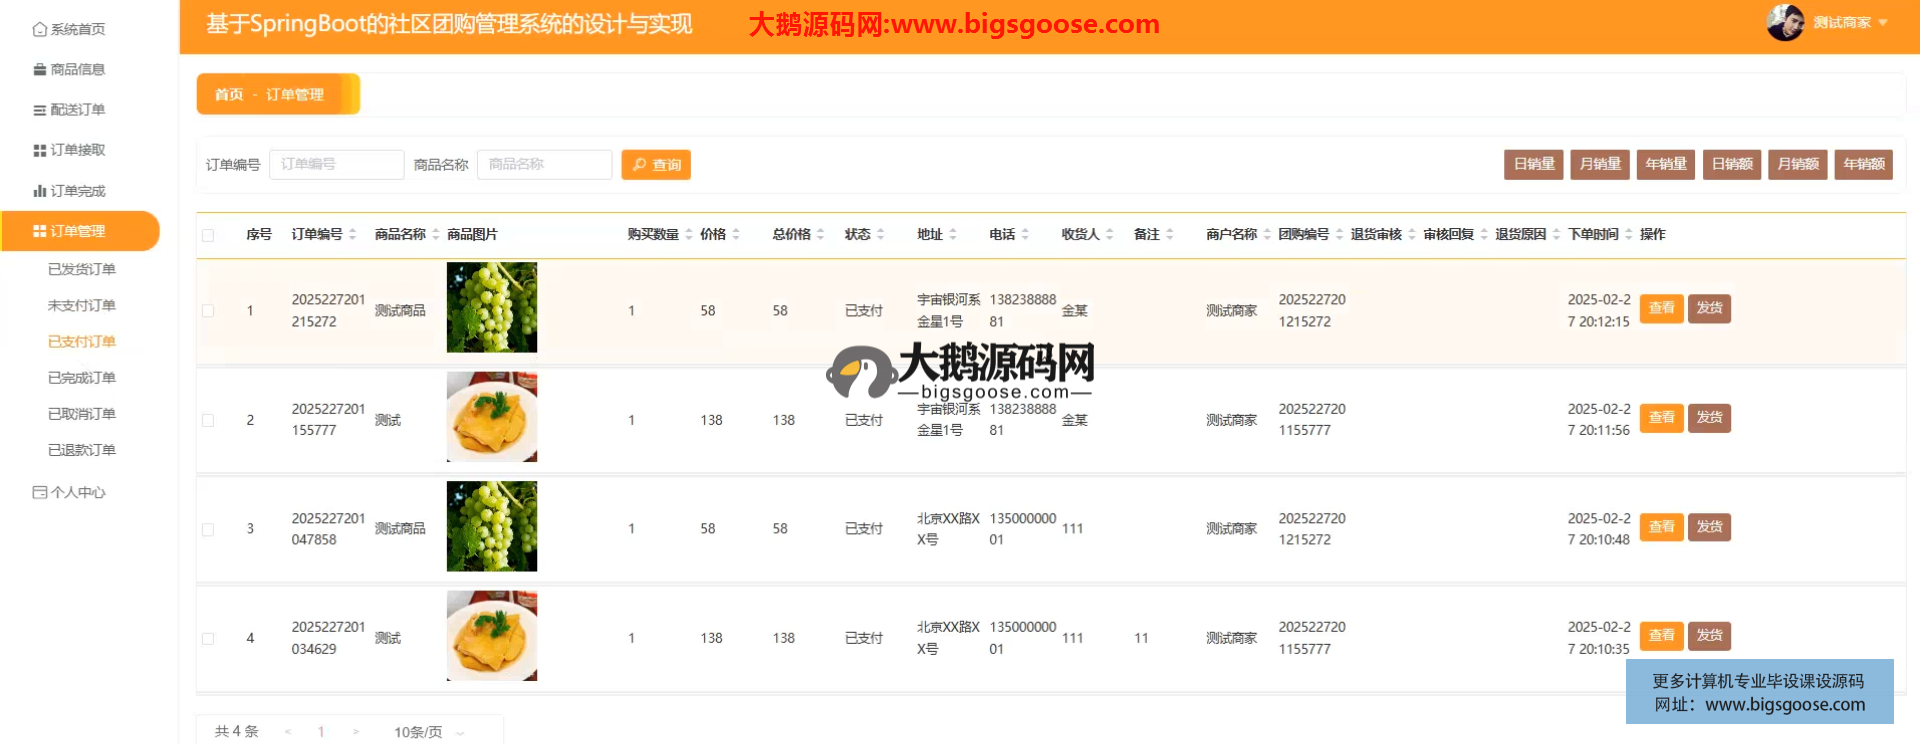Screen dimensions: 1920x744
Task: Open product info via briefcase icon
Action: (x=39, y=69)
